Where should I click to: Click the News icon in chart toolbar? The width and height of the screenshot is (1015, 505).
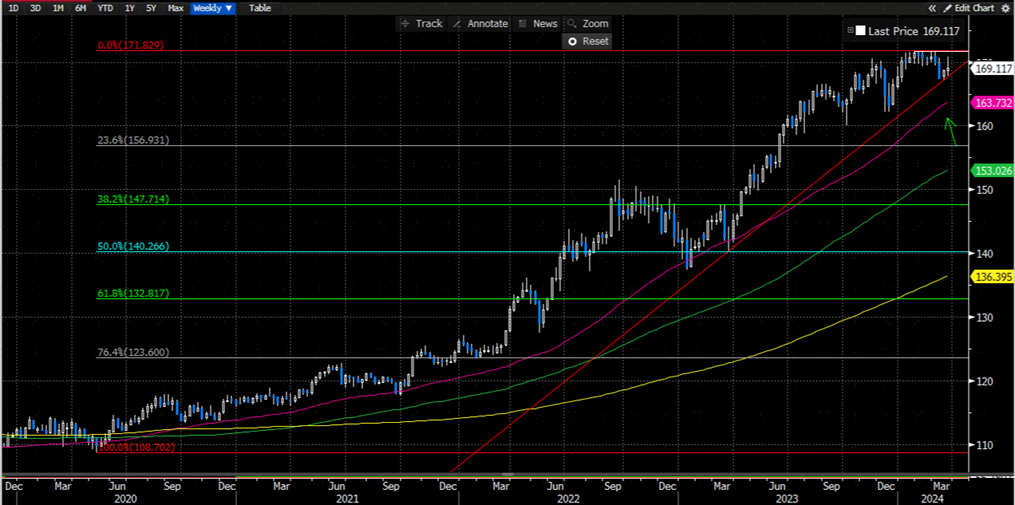(523, 24)
